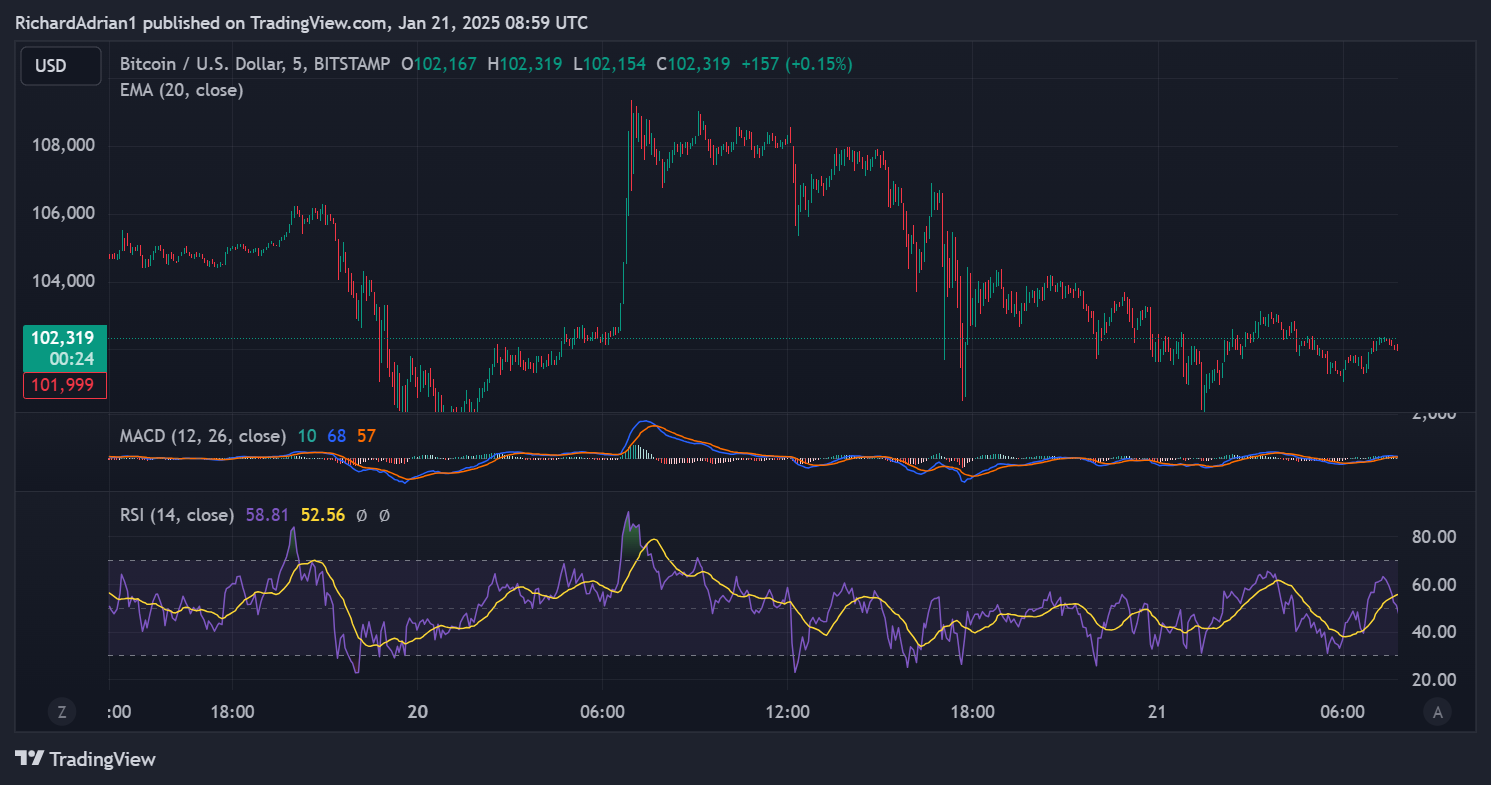Click the RSI (14, close) legend
The height and width of the screenshot is (785, 1491).
(x=177, y=515)
